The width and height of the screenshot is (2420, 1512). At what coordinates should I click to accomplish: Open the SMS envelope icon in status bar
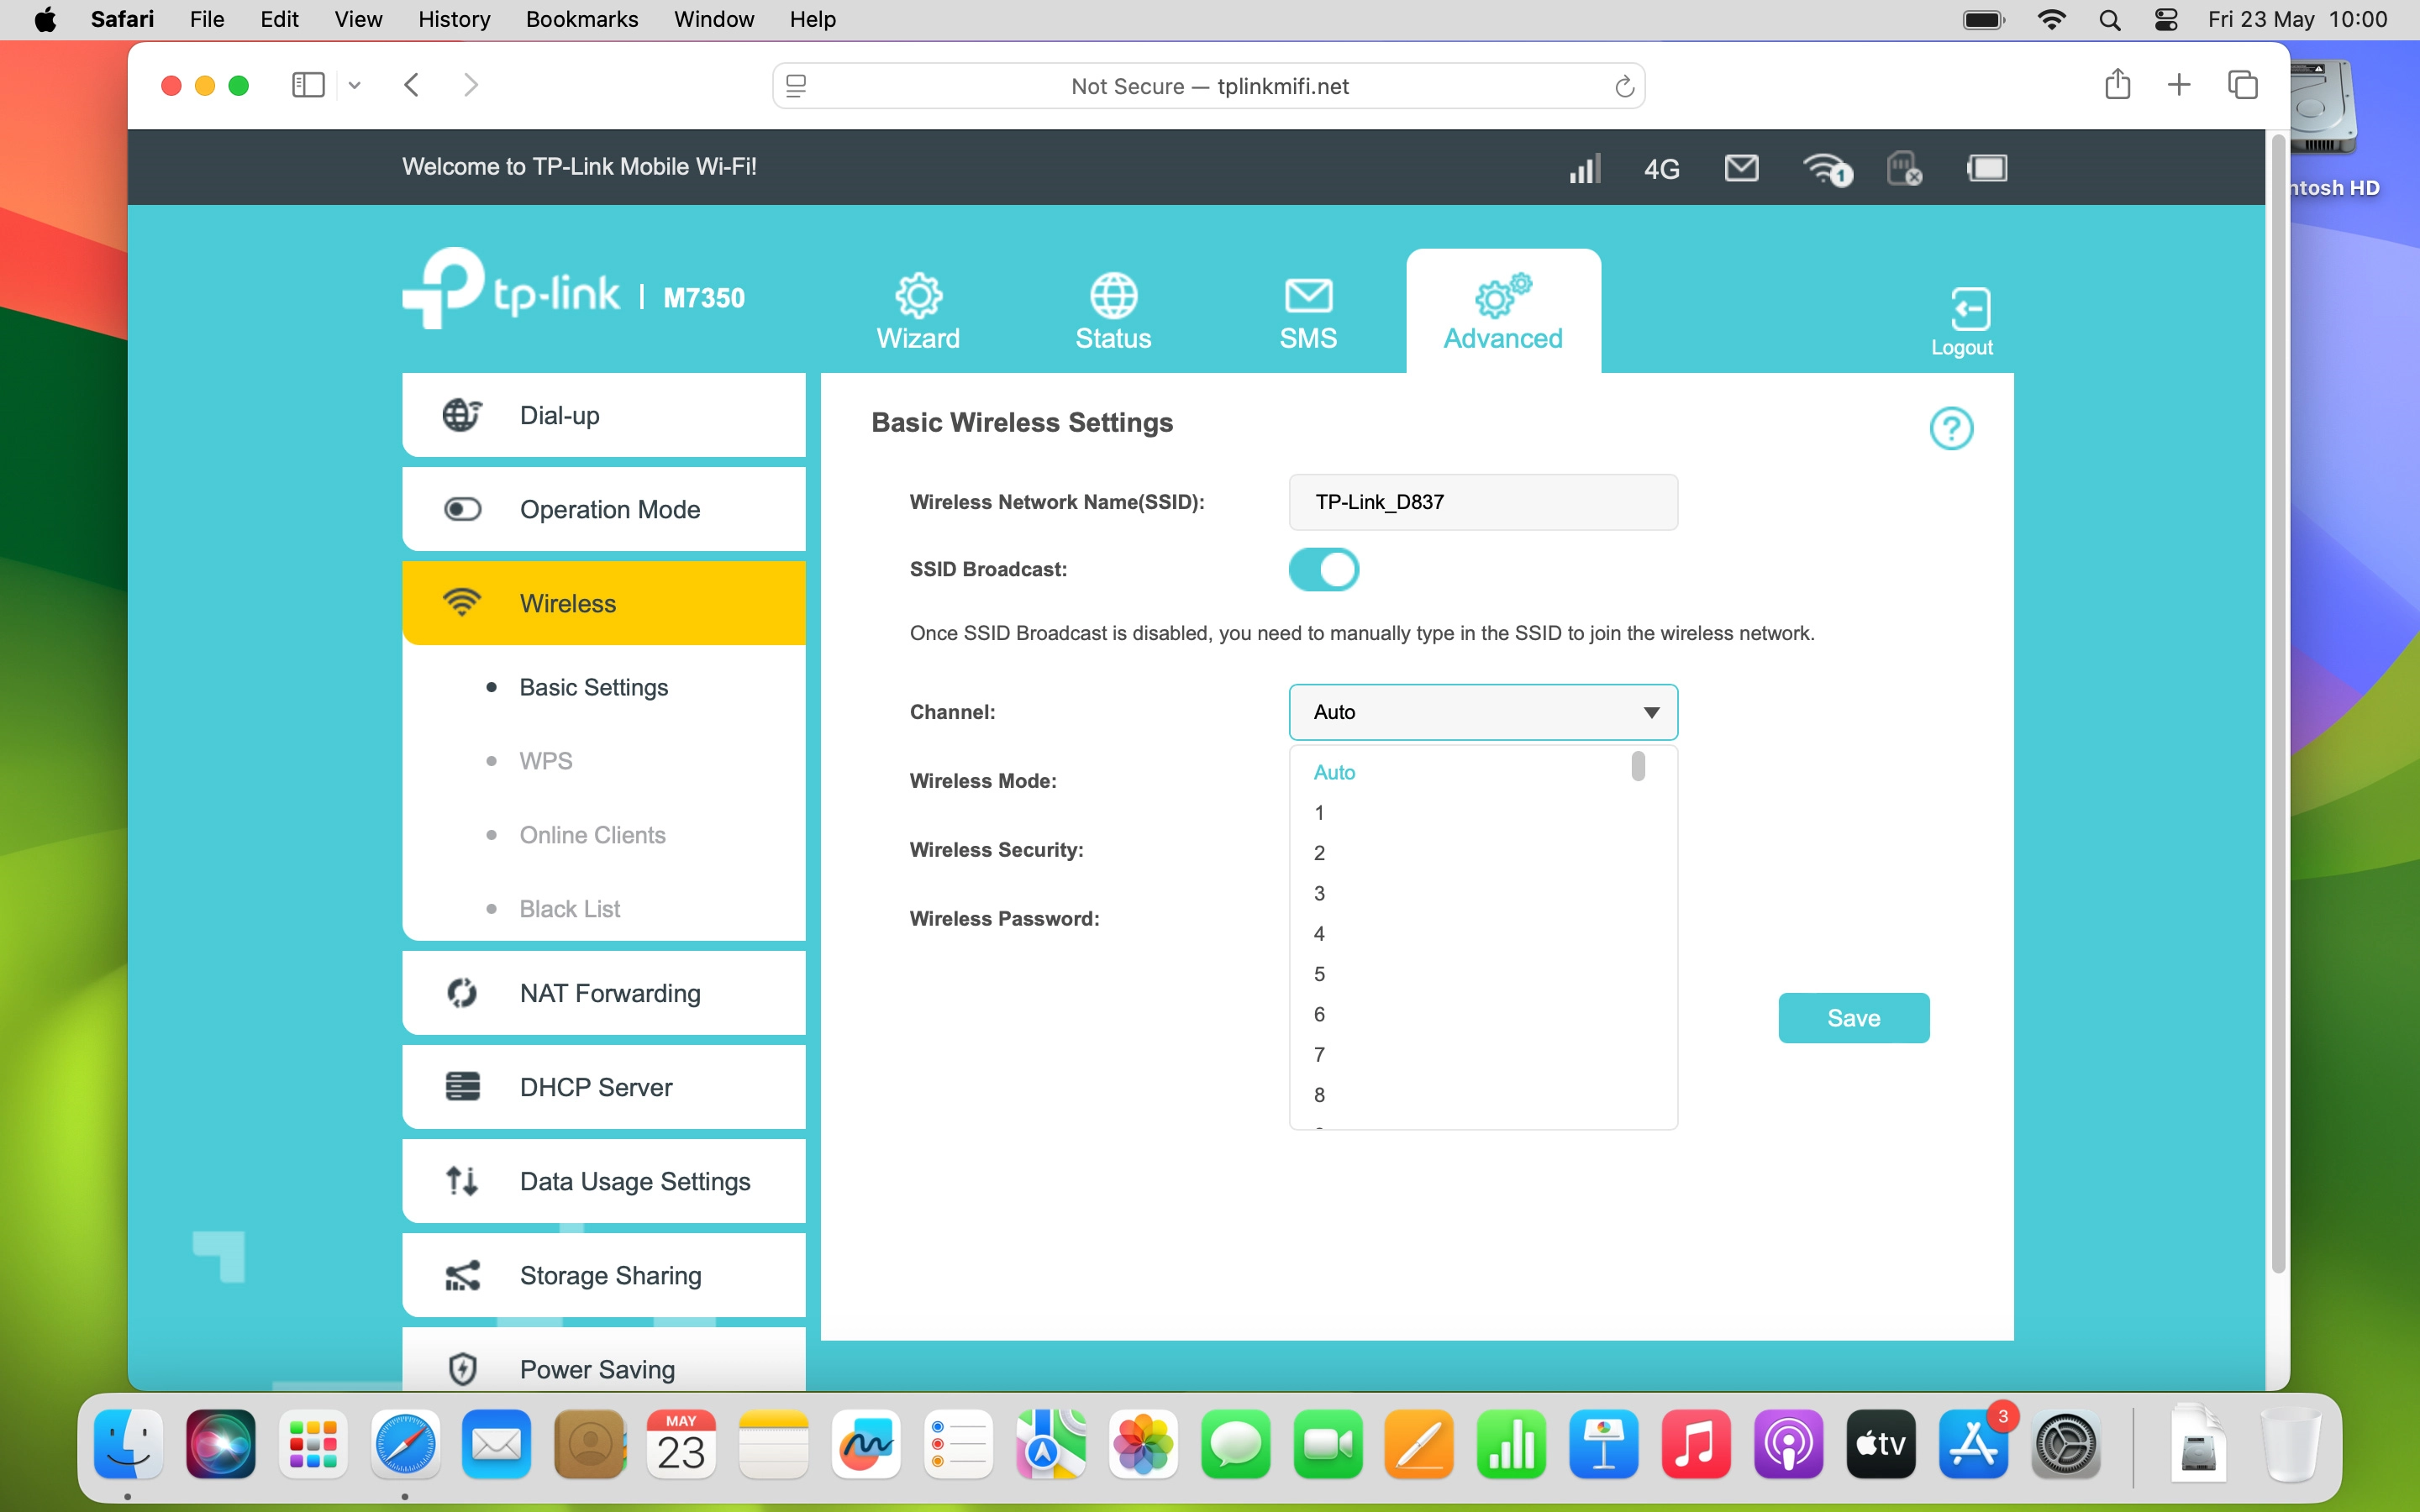1741,168
